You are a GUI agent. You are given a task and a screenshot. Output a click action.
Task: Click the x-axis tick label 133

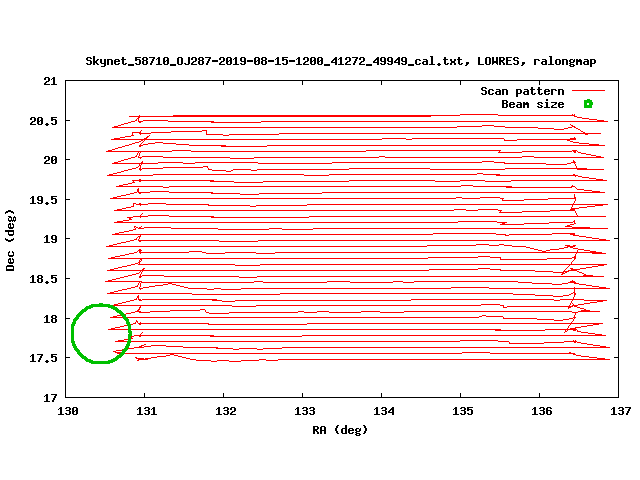point(305,411)
